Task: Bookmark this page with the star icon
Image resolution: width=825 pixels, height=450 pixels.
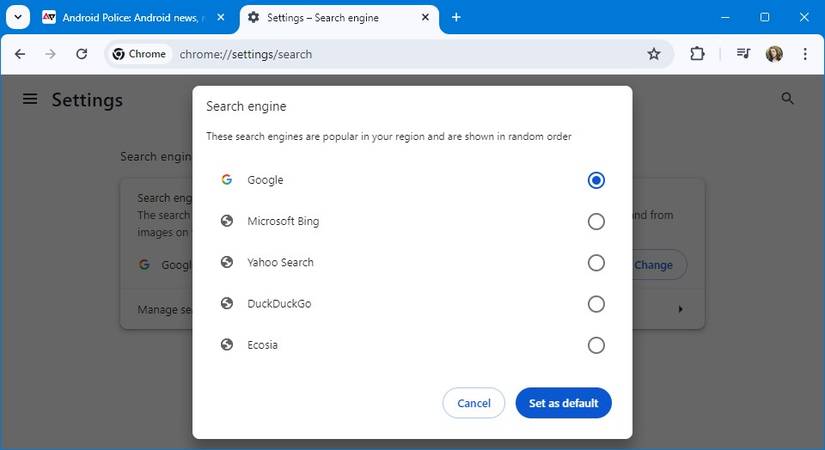Action: (654, 54)
